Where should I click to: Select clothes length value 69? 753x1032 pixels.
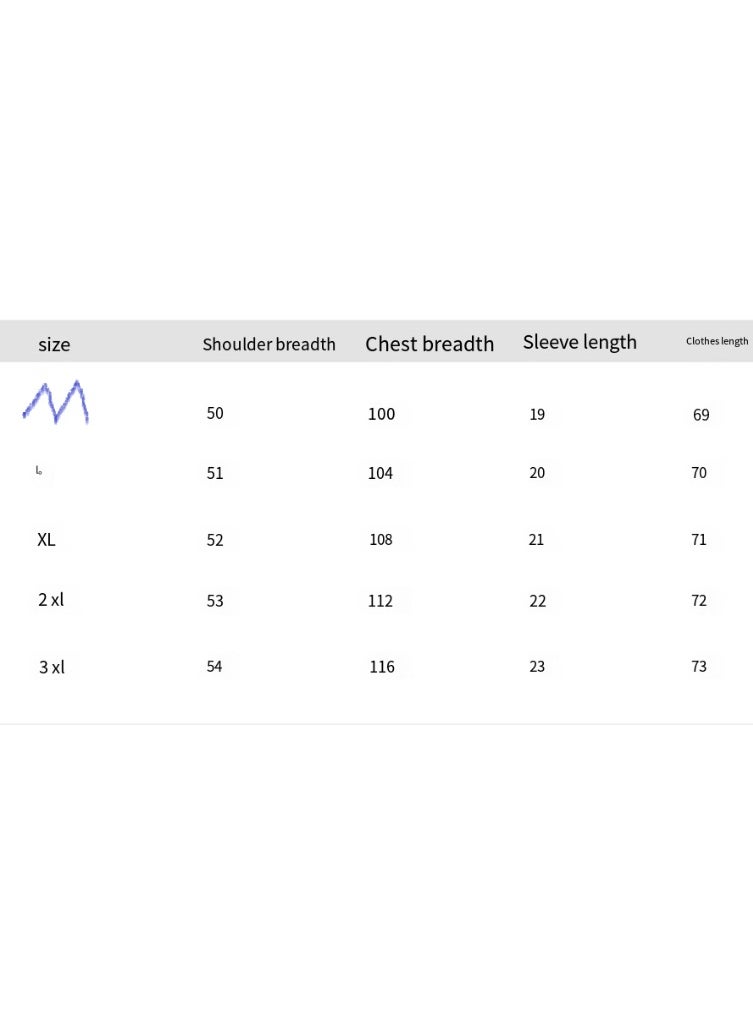[701, 415]
